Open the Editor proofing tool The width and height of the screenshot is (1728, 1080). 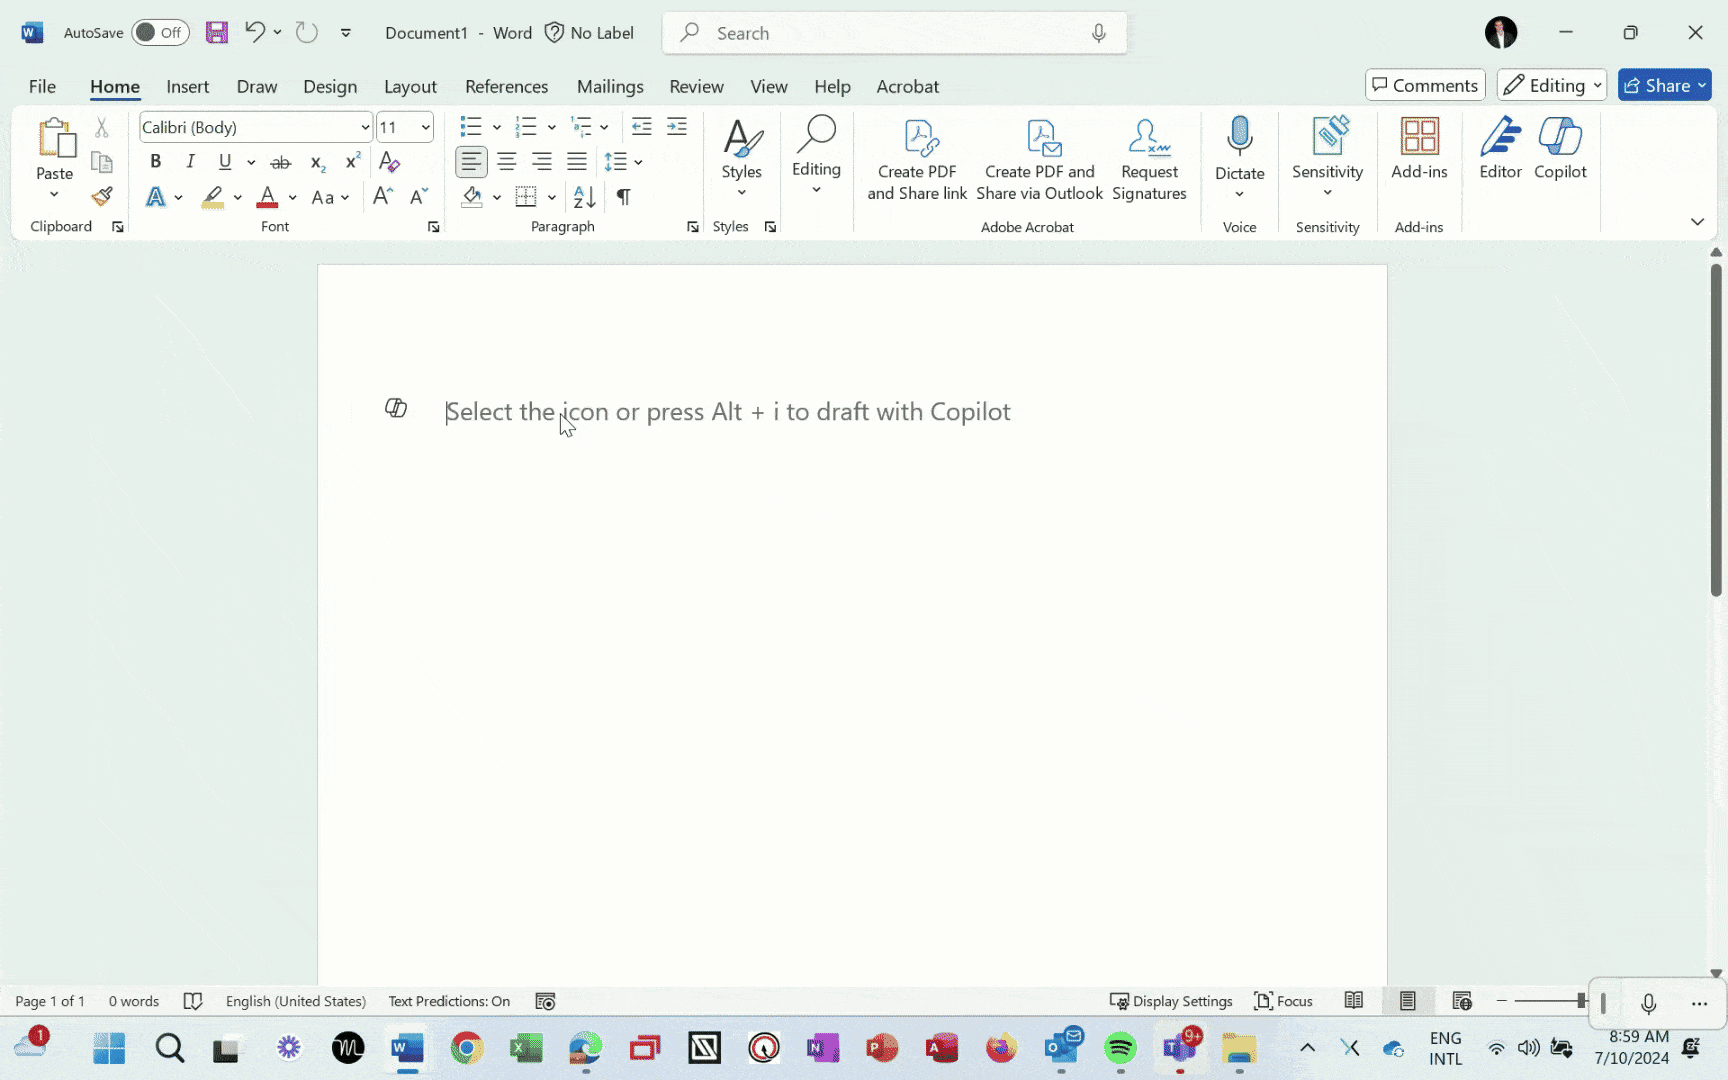click(x=1500, y=149)
